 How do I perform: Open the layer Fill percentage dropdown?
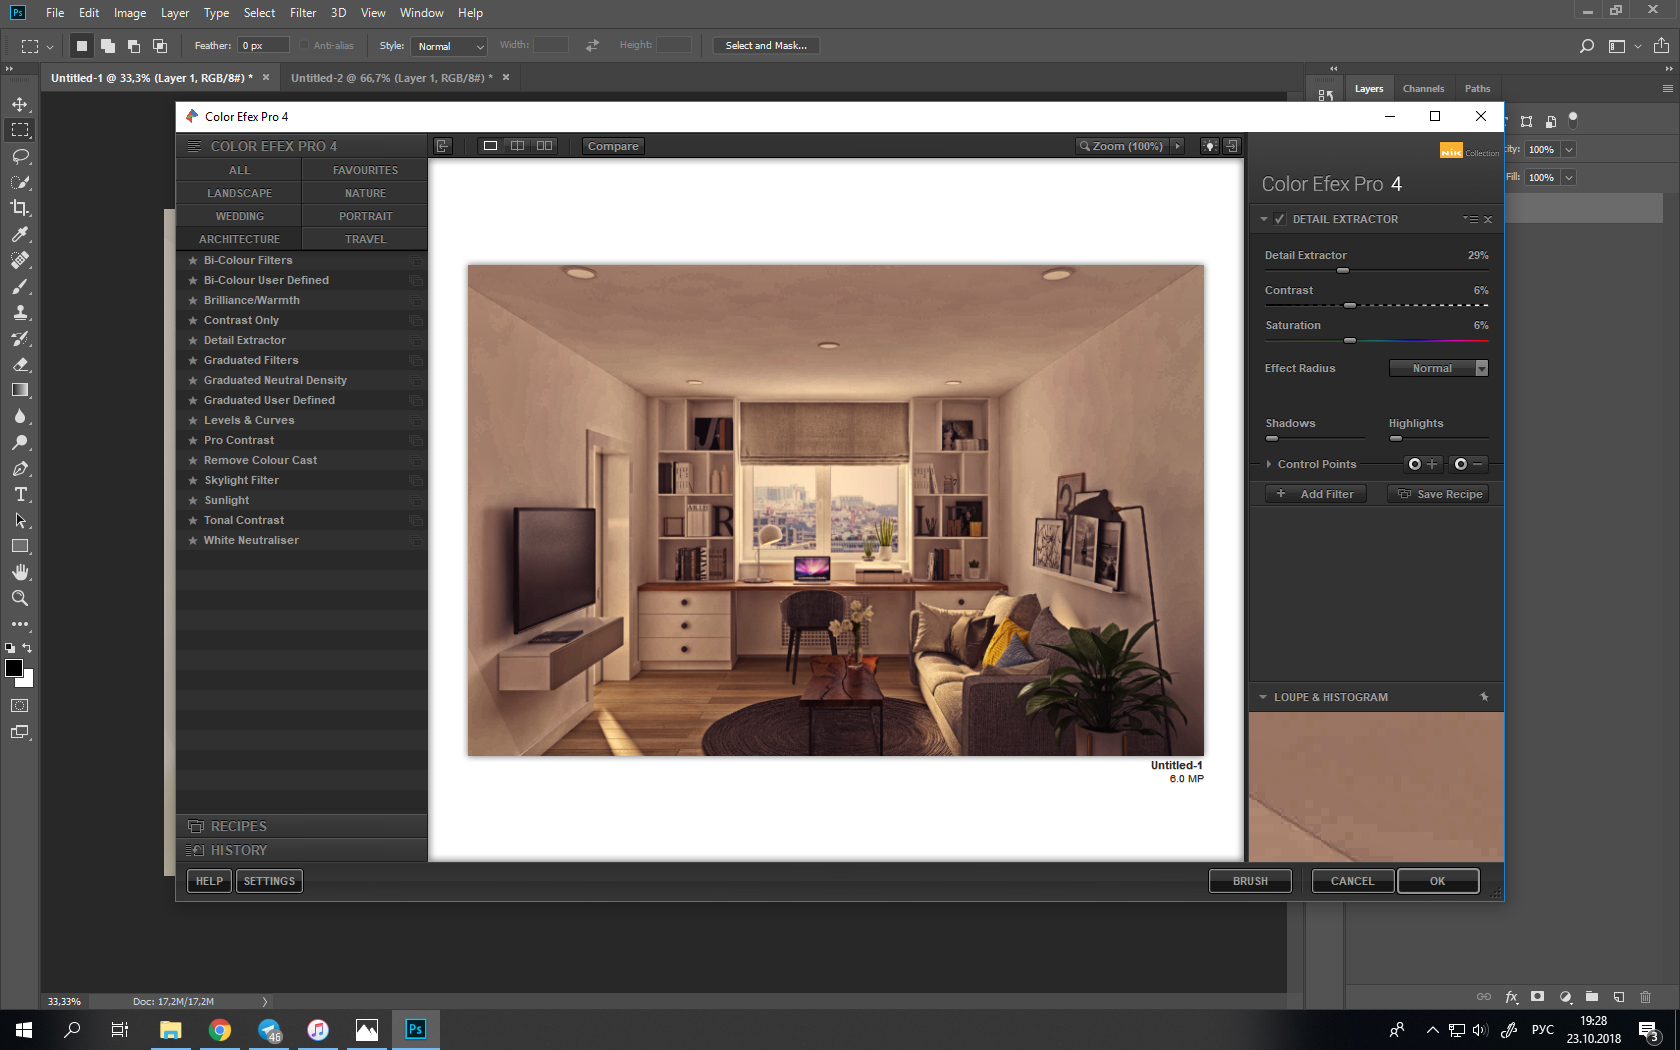click(1568, 177)
